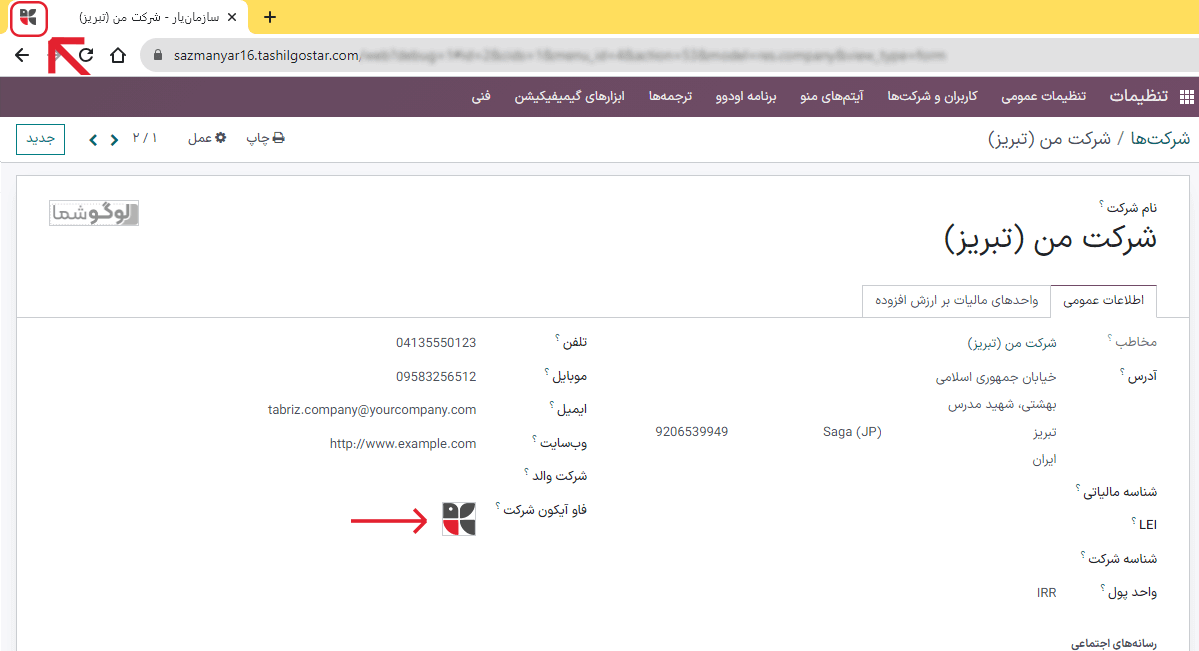Open the عمل action dropdown
The width and height of the screenshot is (1199, 651).
pos(207,138)
